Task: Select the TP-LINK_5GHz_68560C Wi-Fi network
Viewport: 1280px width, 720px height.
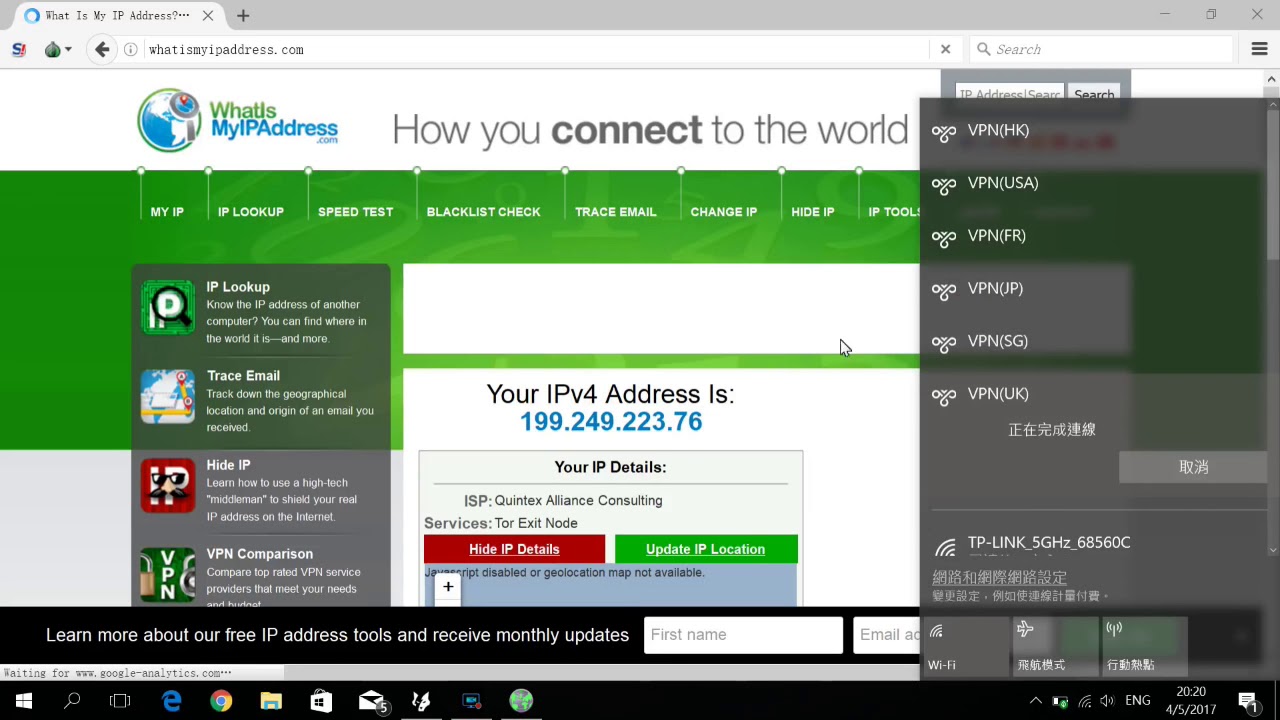Action: click(1093, 543)
